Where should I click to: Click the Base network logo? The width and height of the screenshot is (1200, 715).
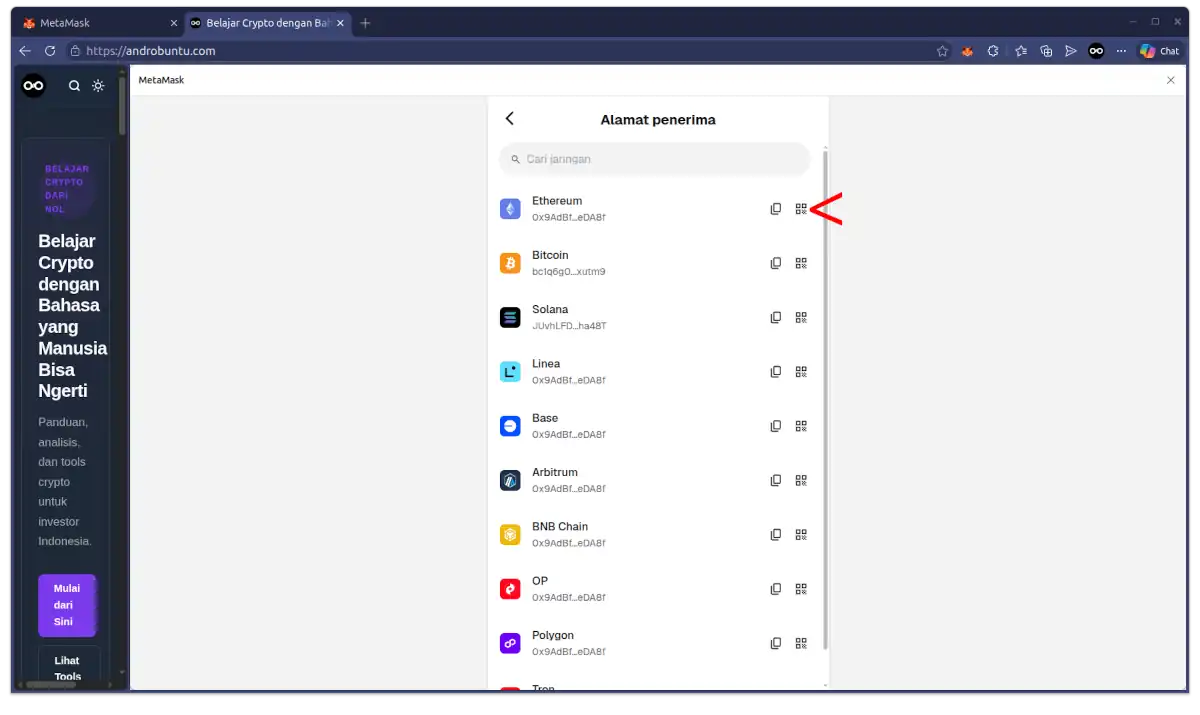pyautogui.click(x=510, y=425)
